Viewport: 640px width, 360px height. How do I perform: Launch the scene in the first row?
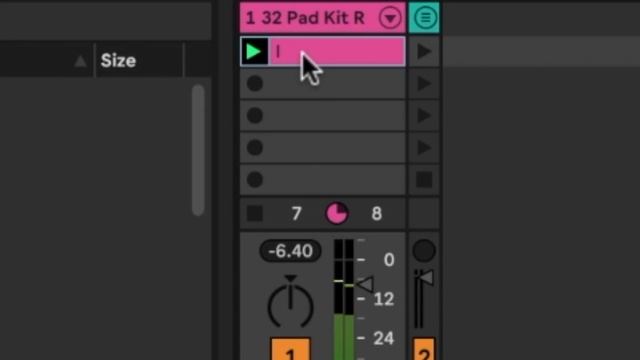point(424,52)
